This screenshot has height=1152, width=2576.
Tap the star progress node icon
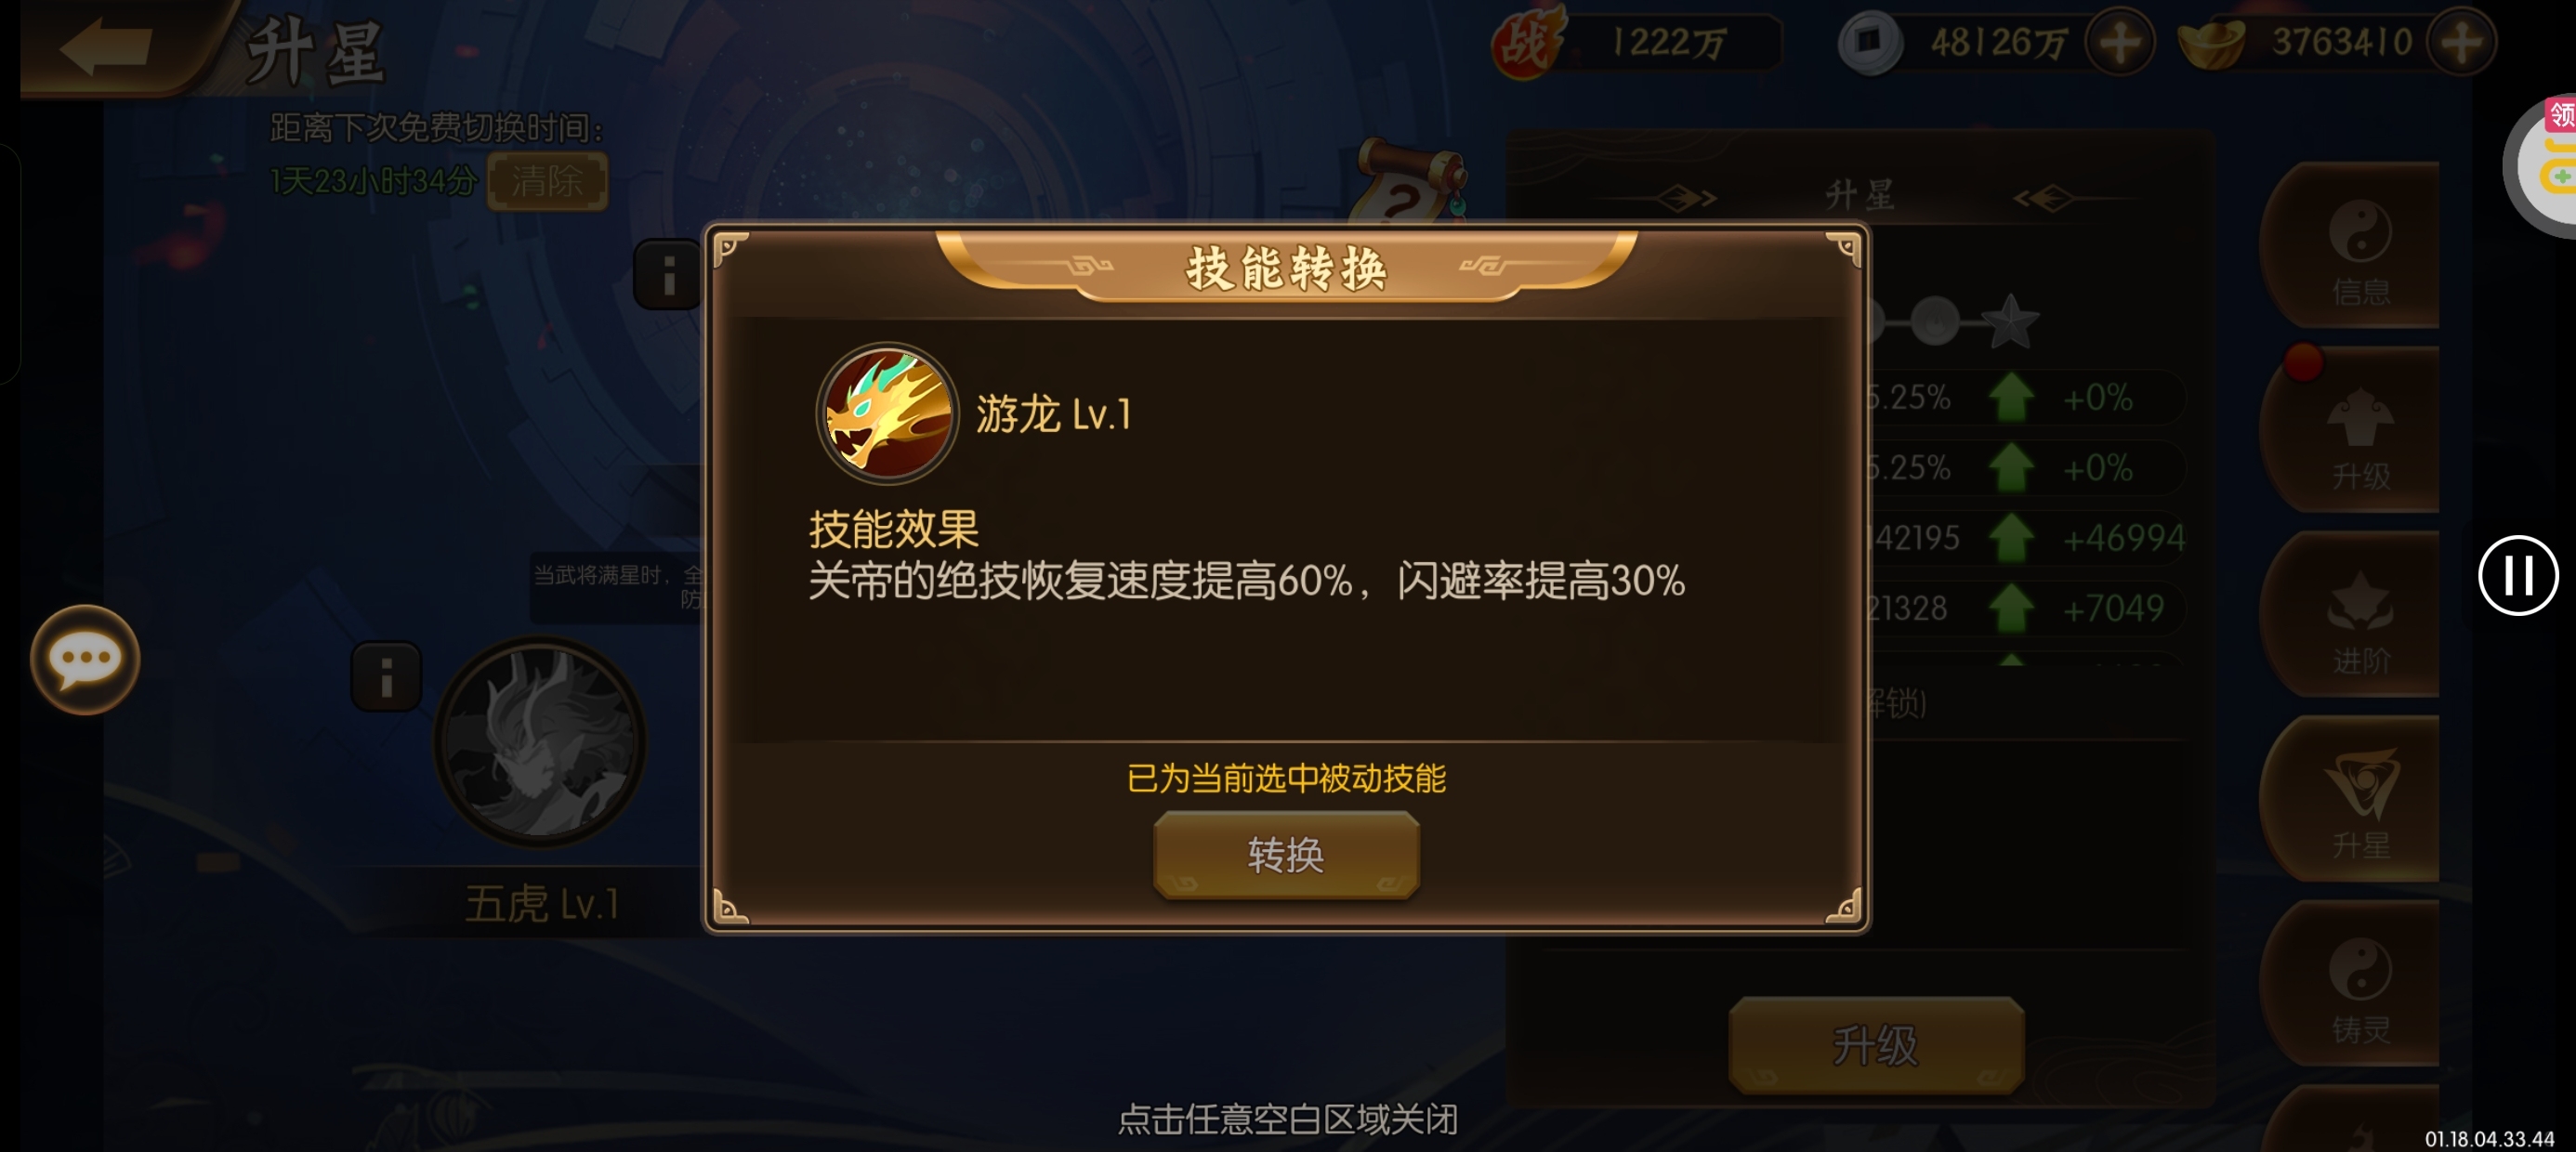[x=2009, y=321]
